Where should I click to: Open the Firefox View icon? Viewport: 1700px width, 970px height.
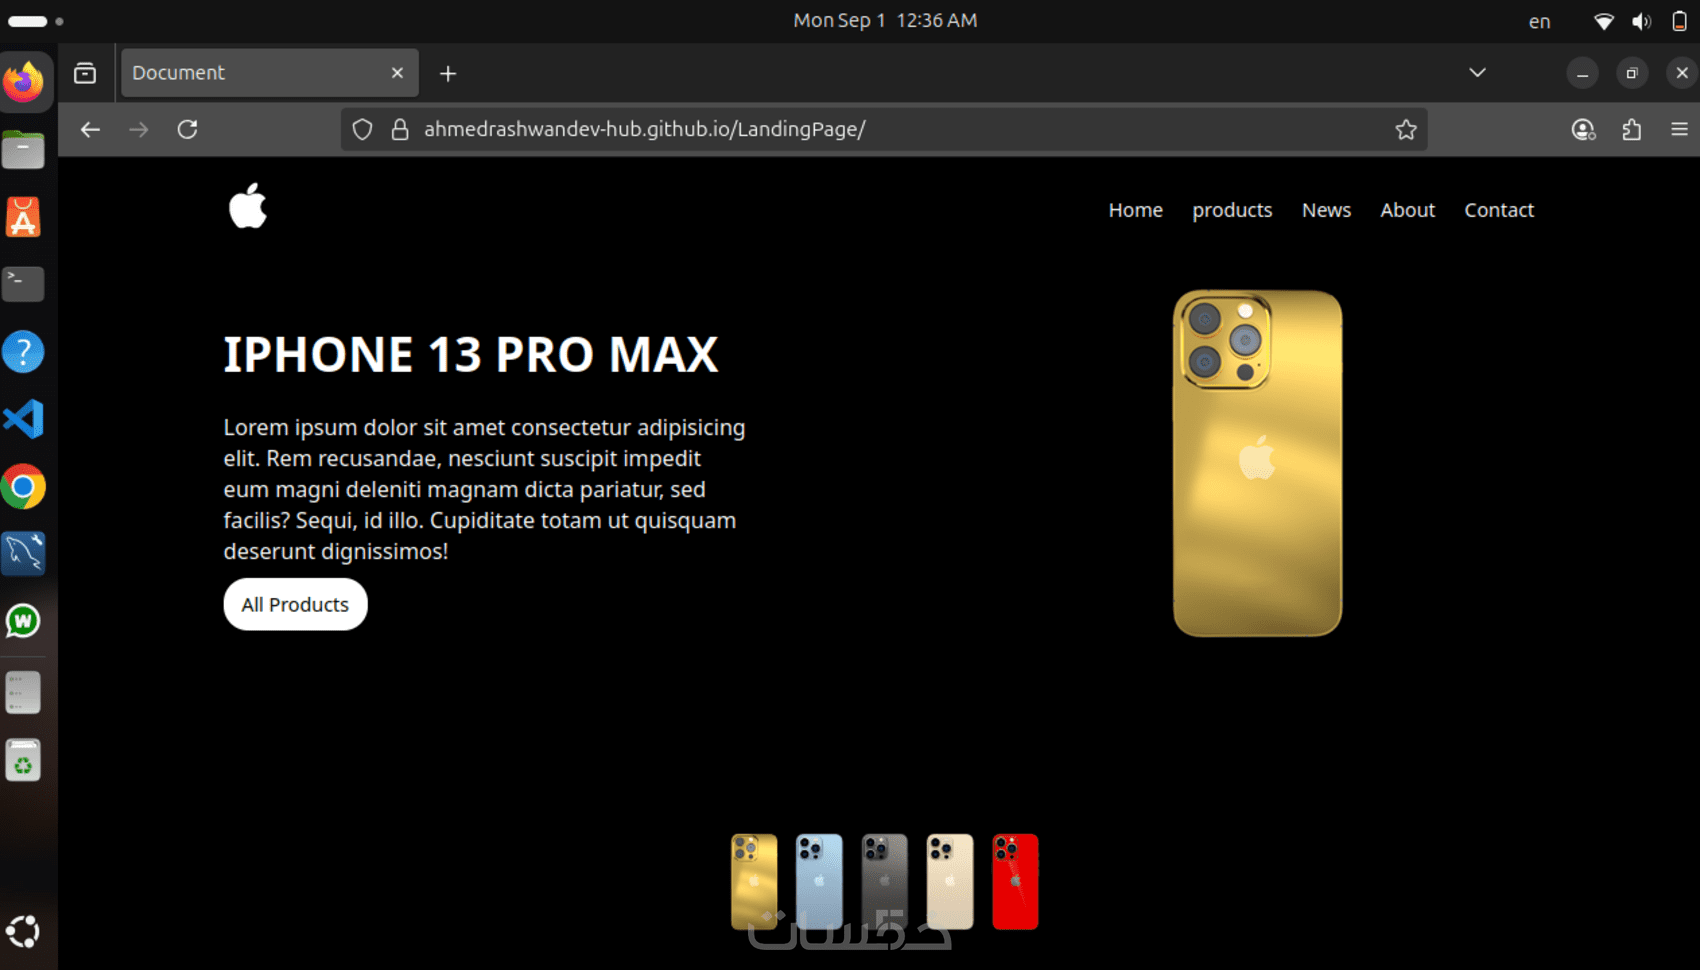[85, 73]
